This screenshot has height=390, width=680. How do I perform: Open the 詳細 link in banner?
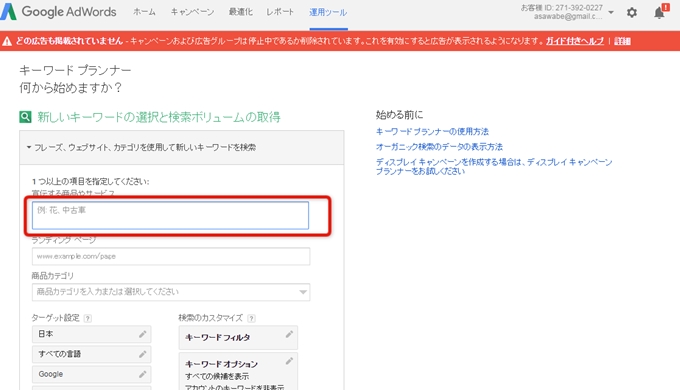click(622, 41)
